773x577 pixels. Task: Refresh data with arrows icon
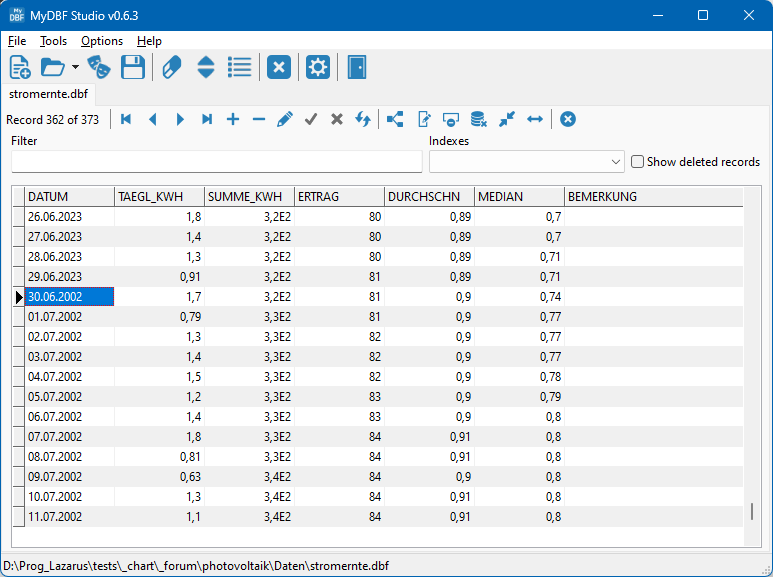(x=363, y=119)
